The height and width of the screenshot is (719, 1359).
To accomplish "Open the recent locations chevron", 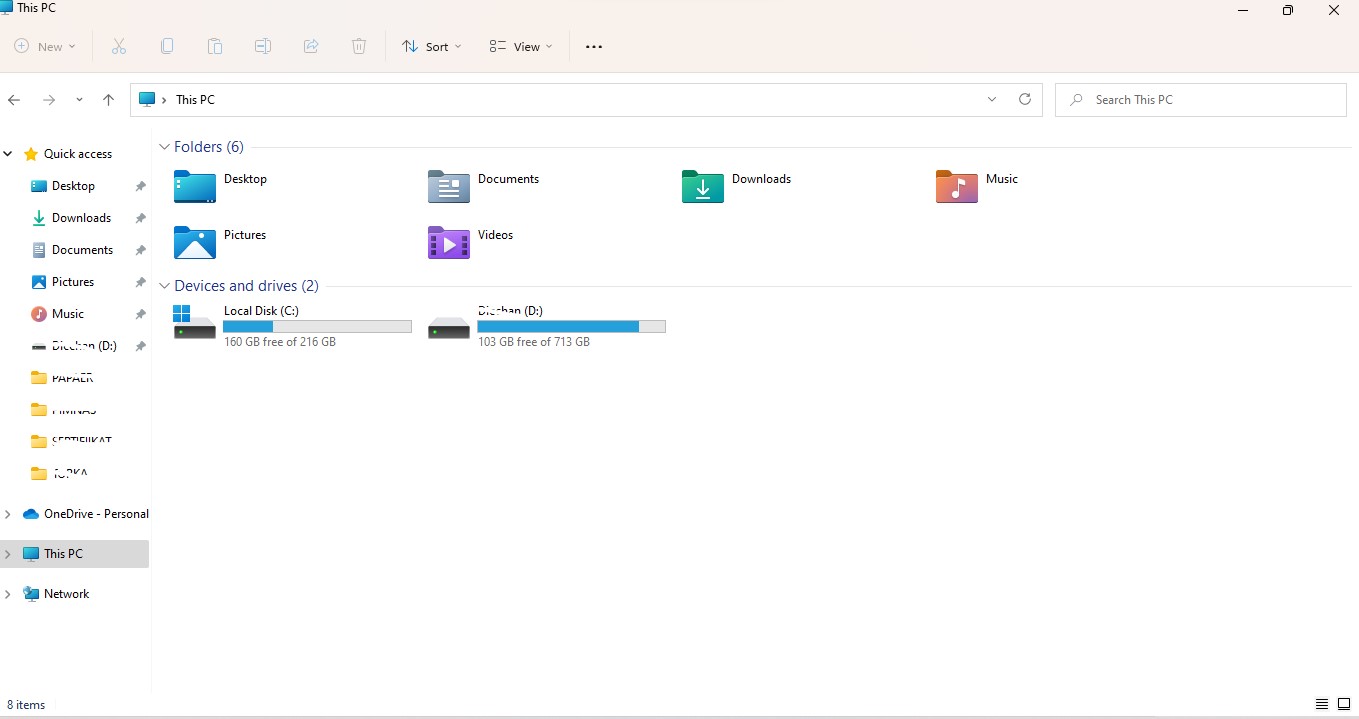I will click(79, 100).
